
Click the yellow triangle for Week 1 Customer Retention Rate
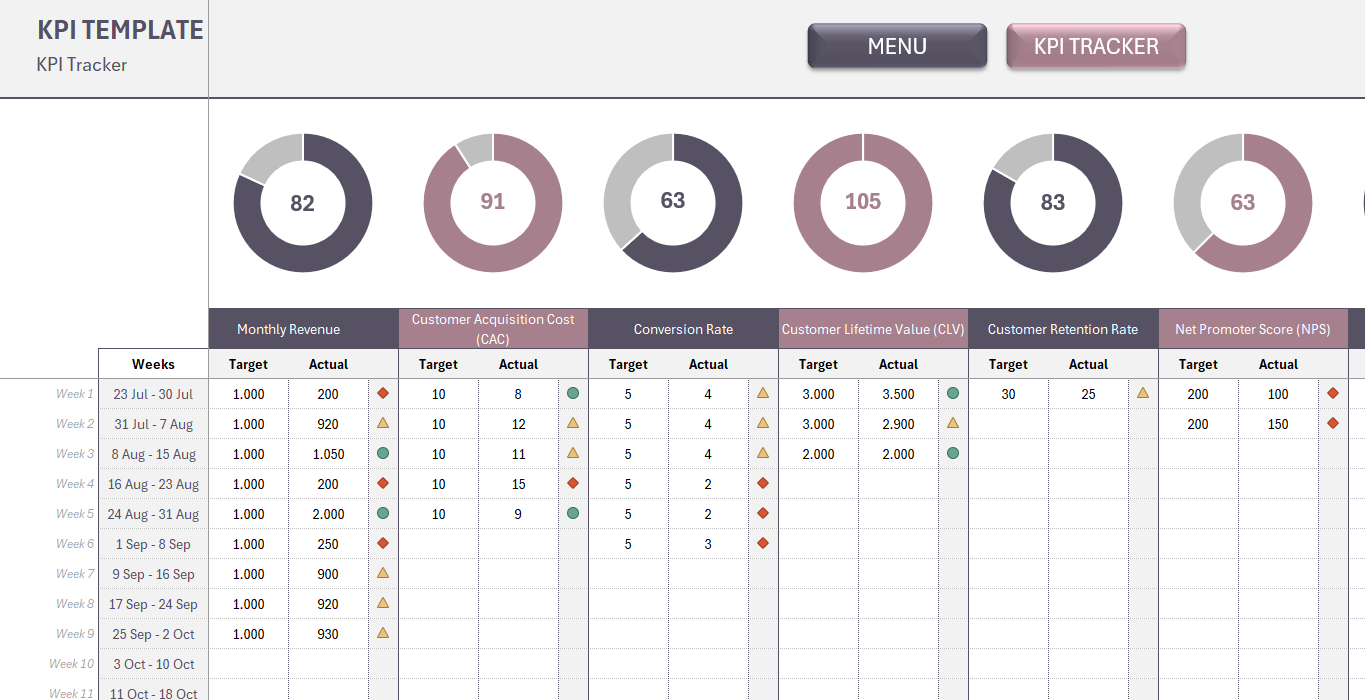pos(1143,394)
